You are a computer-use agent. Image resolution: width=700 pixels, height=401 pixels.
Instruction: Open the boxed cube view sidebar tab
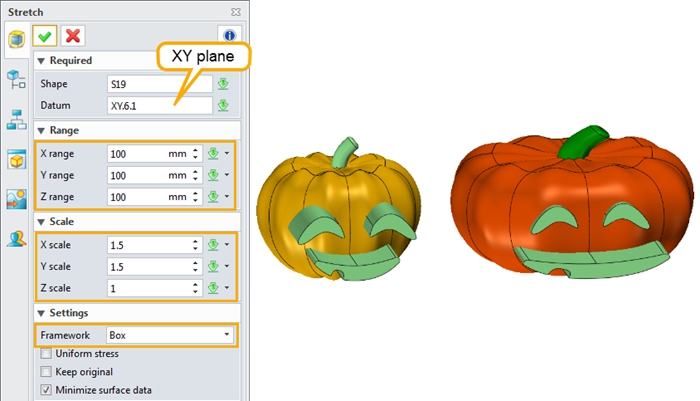click(17, 159)
